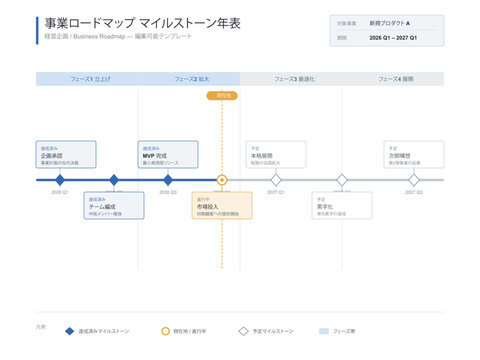The width and height of the screenshot is (480, 360).
Task: Select the フェーズ2 拡大 phase band
Action: [x=189, y=79]
